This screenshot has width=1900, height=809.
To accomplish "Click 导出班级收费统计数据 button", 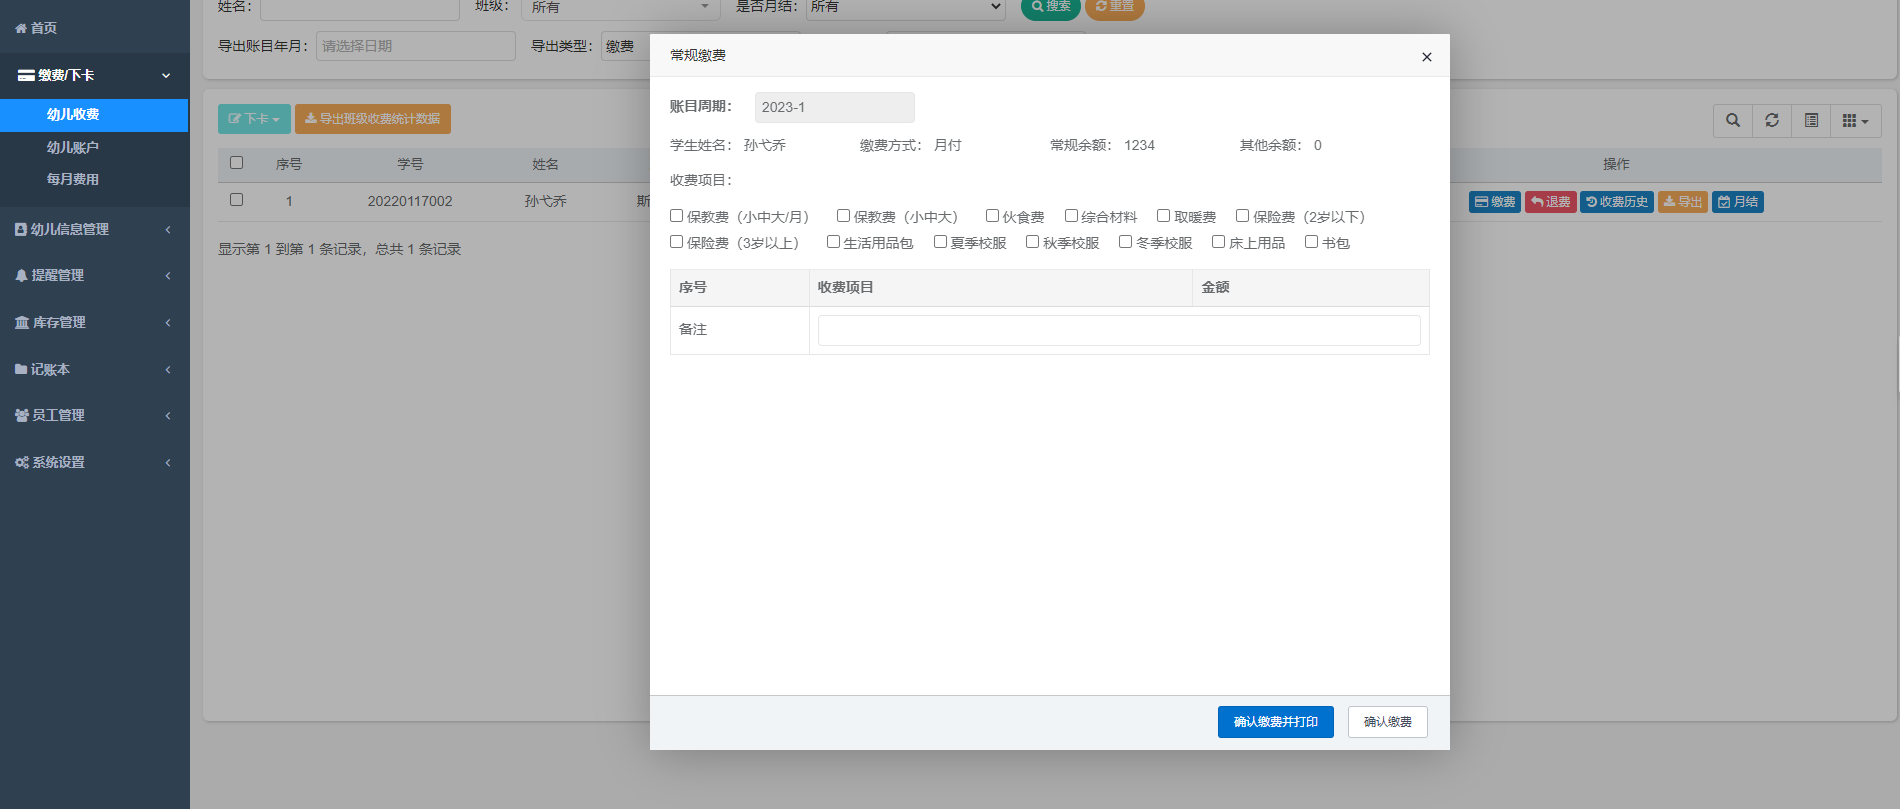I will pos(372,119).
